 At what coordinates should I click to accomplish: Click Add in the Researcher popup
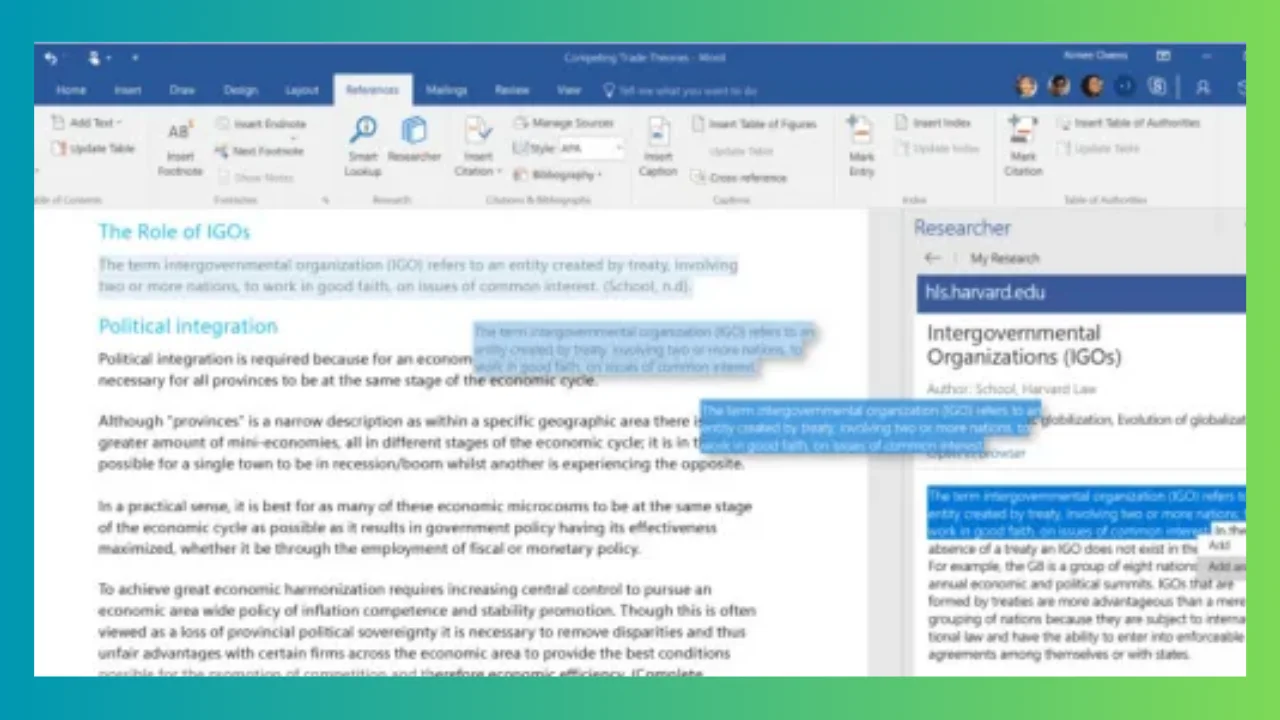click(x=1219, y=546)
